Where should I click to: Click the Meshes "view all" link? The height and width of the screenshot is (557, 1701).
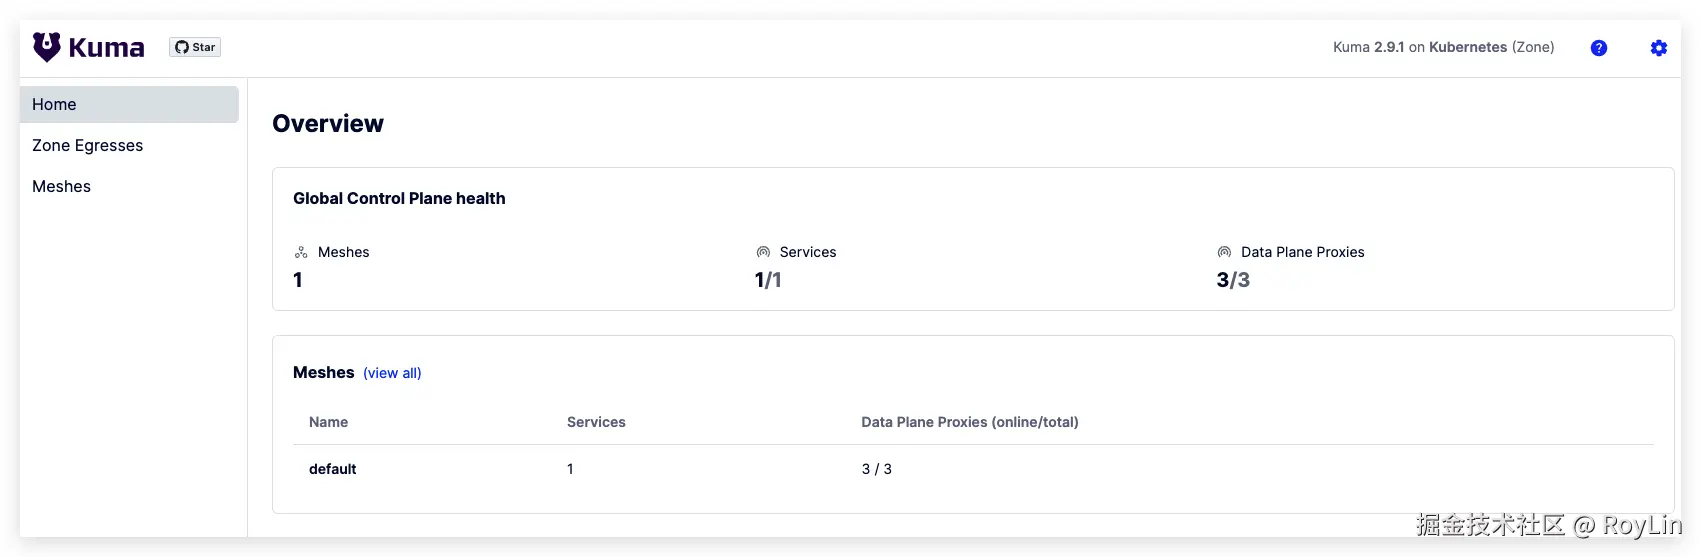tap(392, 373)
